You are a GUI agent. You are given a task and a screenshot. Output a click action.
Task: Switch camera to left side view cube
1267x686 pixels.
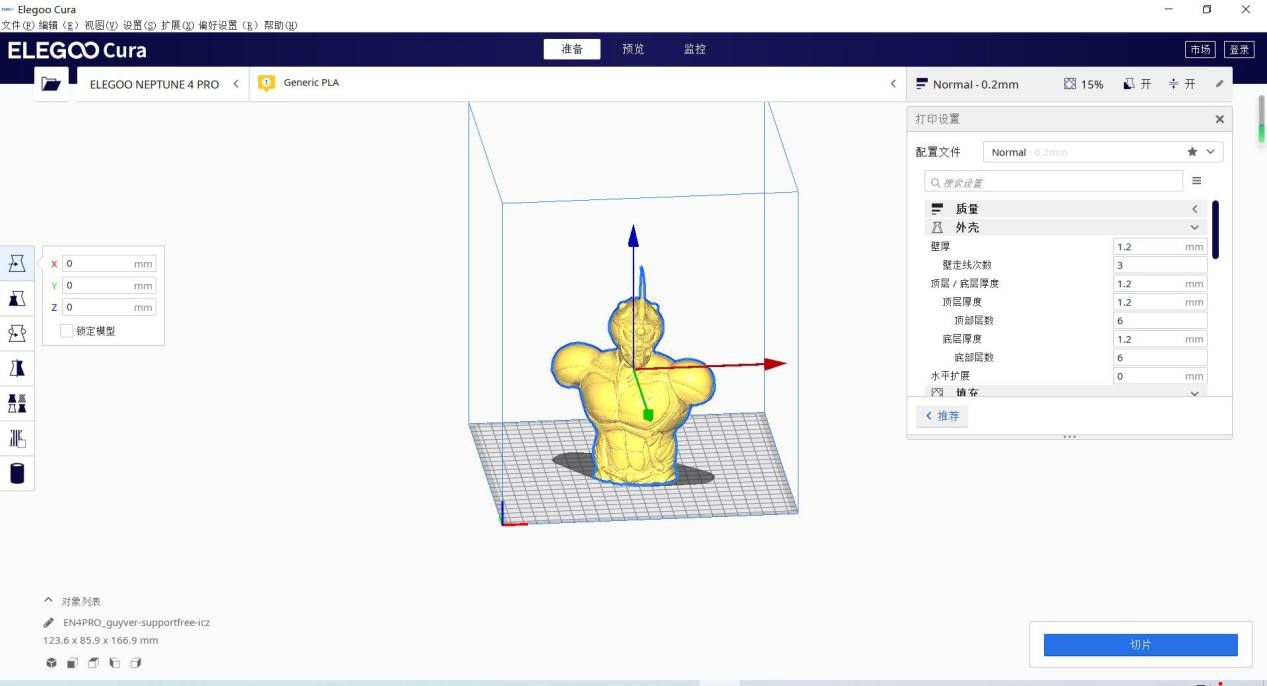coord(114,663)
